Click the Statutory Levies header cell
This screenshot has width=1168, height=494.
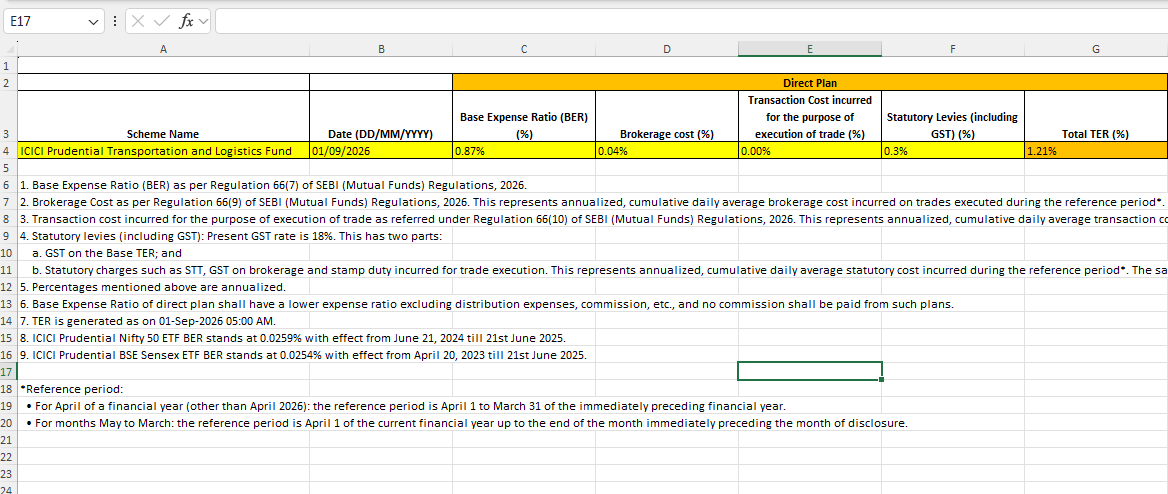[x=953, y=116]
